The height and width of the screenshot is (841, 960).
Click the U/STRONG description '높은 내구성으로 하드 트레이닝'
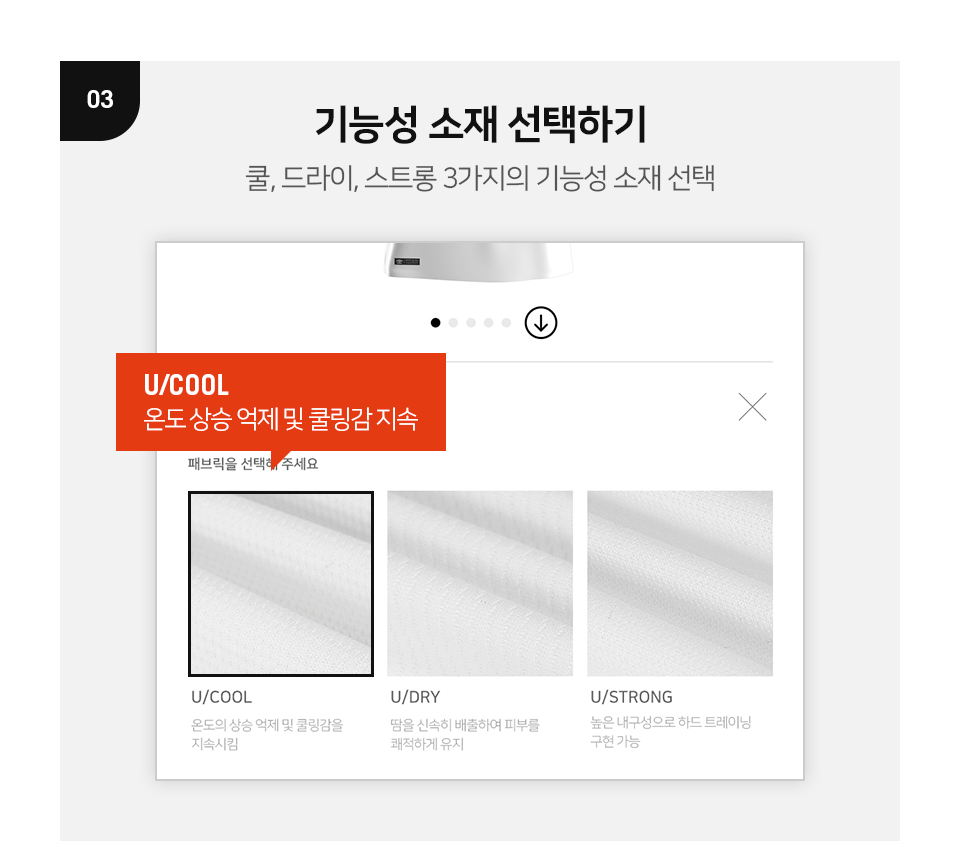click(x=670, y=722)
